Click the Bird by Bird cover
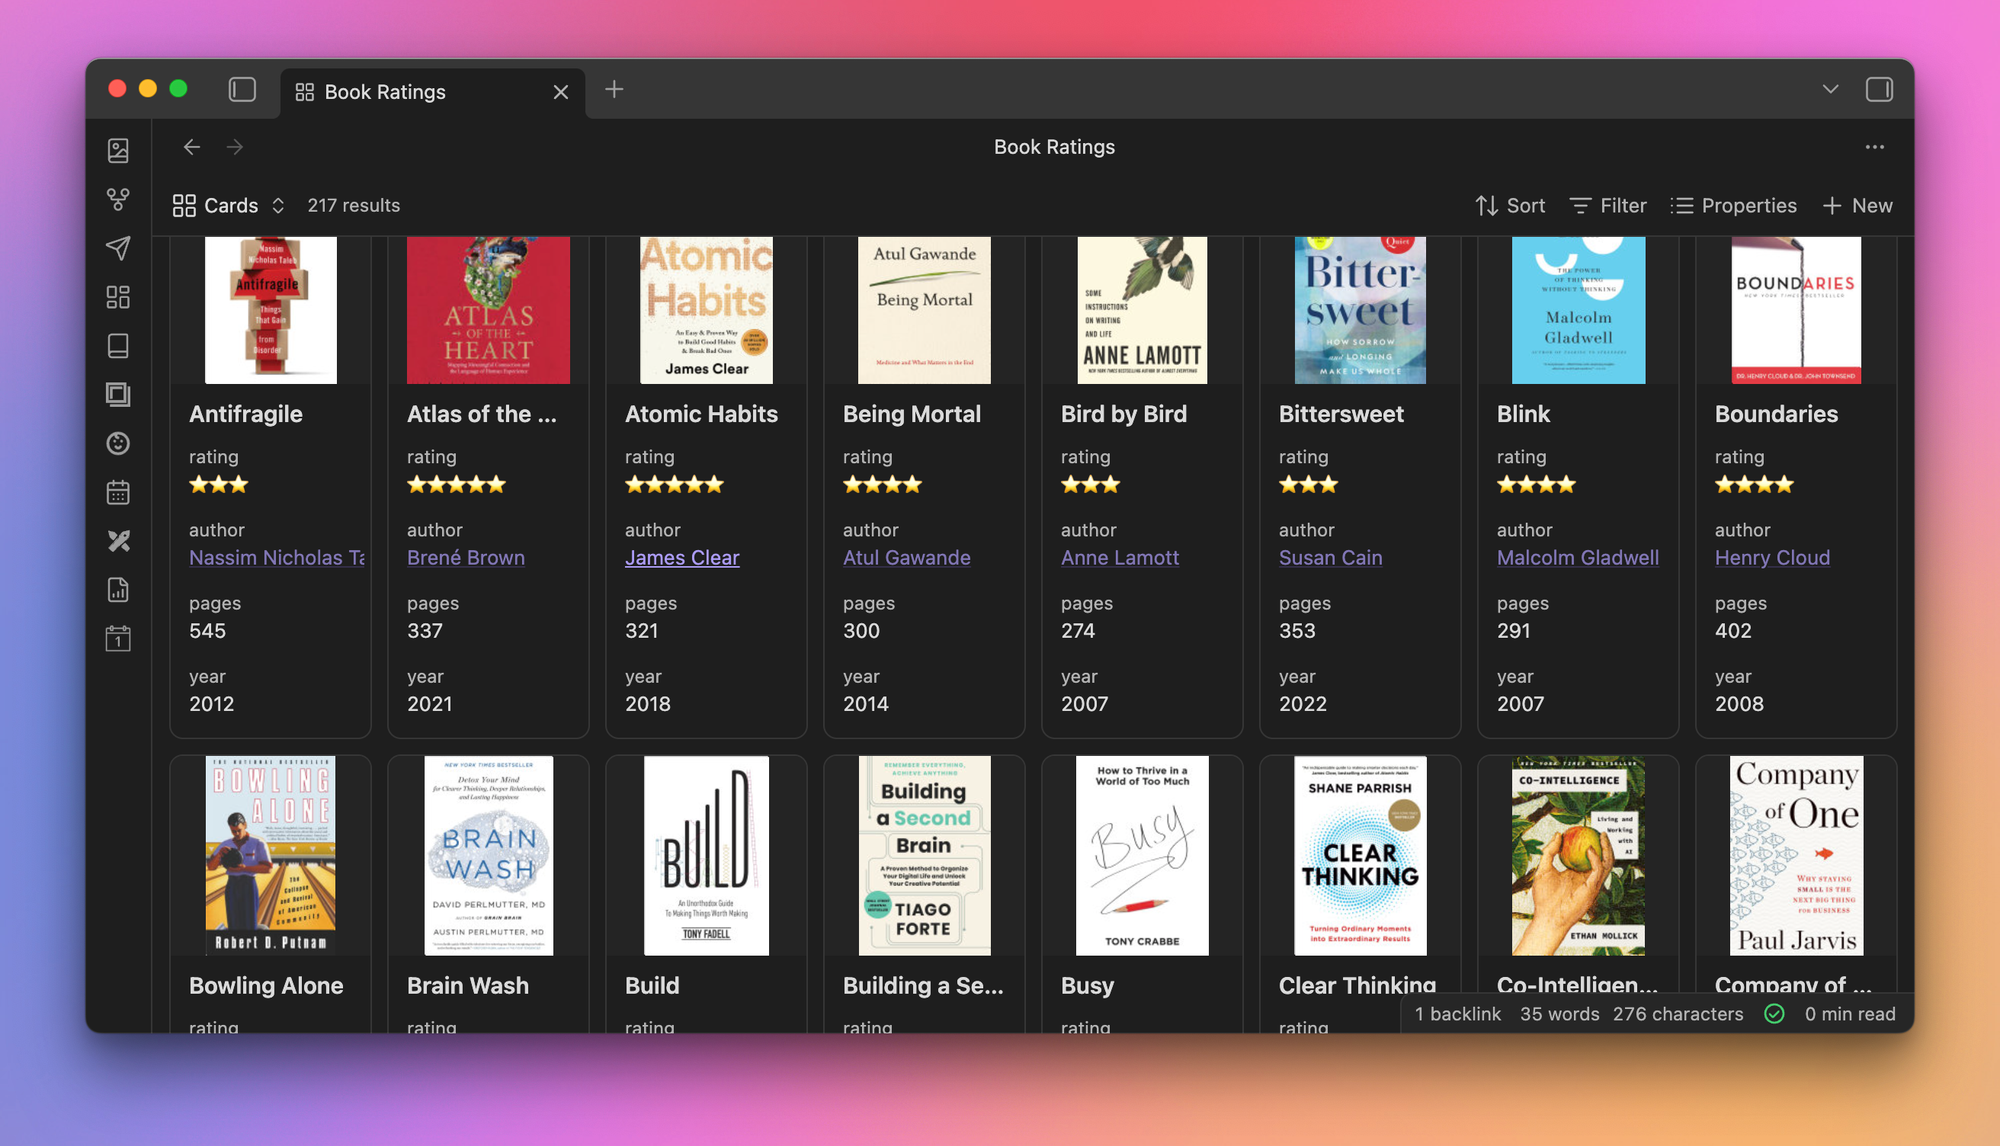The width and height of the screenshot is (2000, 1146). coord(1142,310)
